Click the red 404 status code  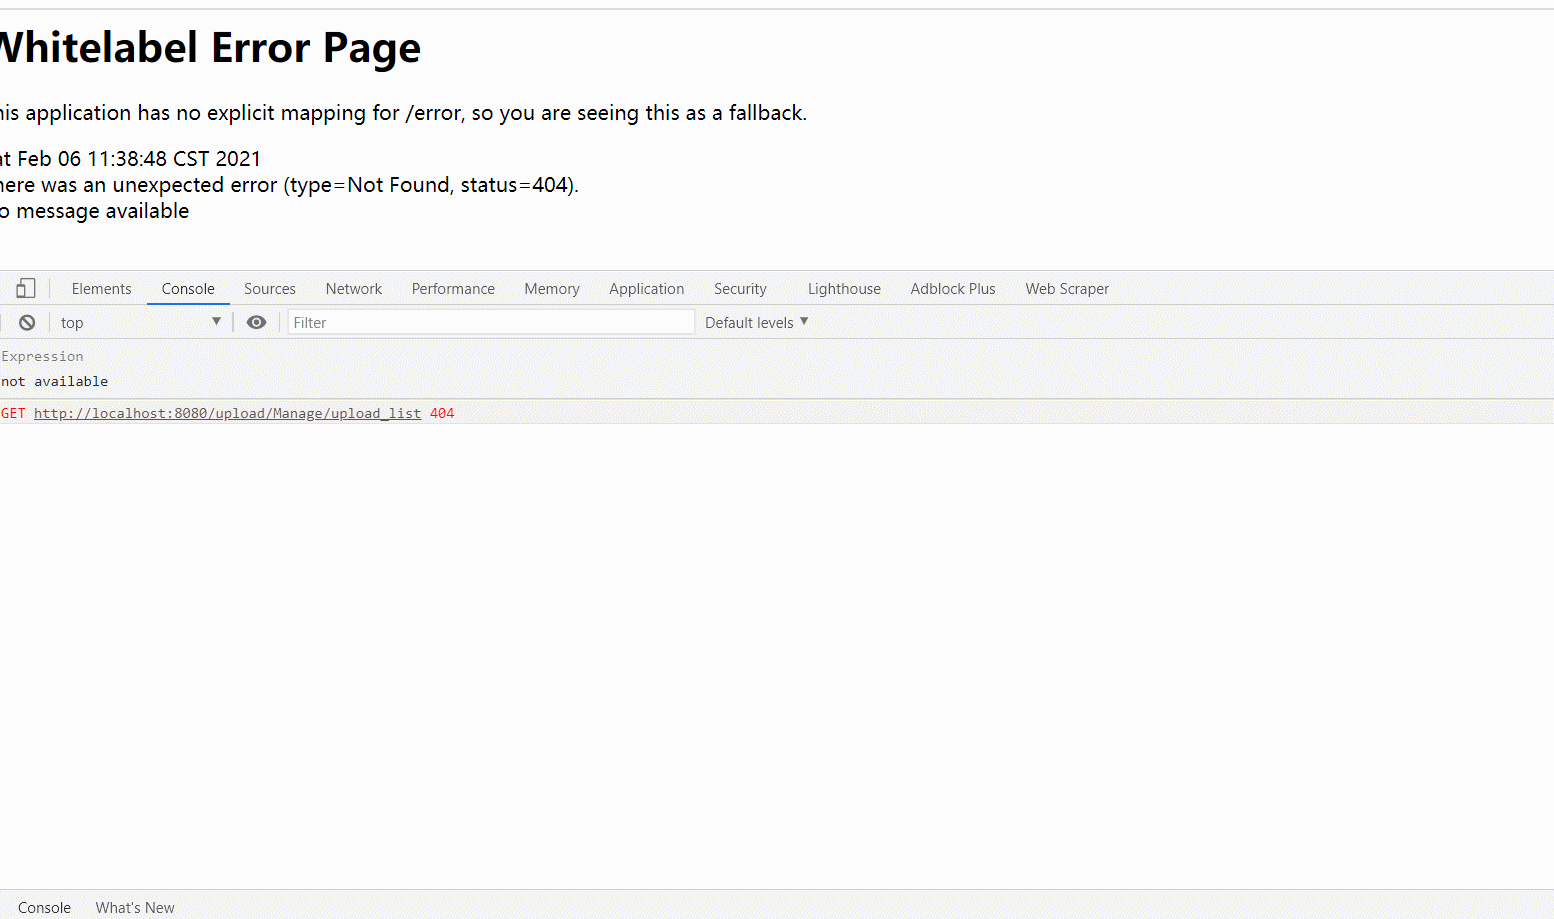pyautogui.click(x=442, y=413)
